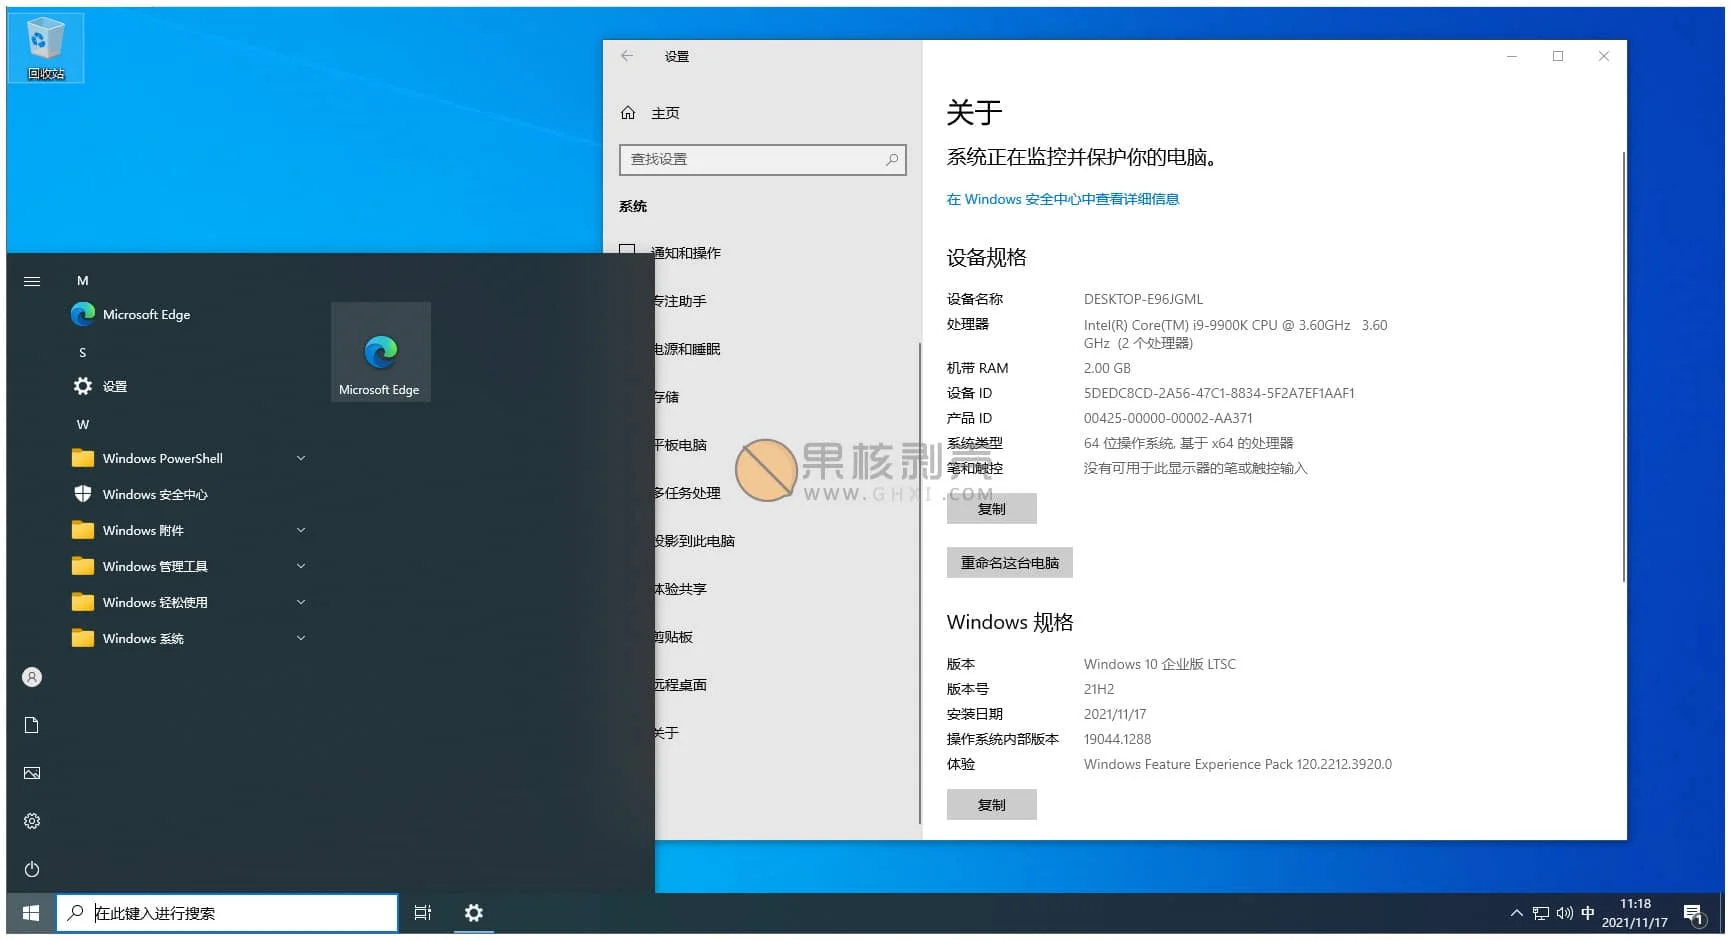Click the 21H2 version number text
Viewport: 1731px width, 940px height.
coord(1098,689)
